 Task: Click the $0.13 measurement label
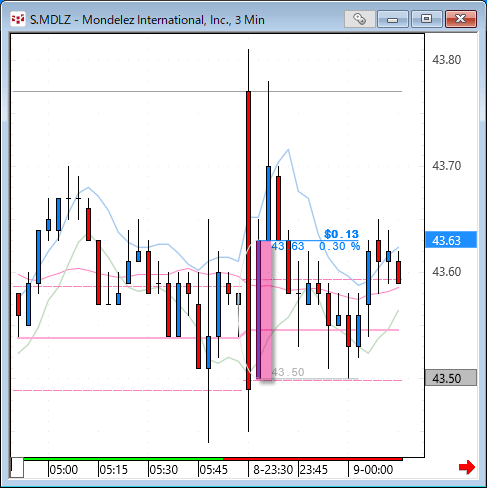click(341, 234)
